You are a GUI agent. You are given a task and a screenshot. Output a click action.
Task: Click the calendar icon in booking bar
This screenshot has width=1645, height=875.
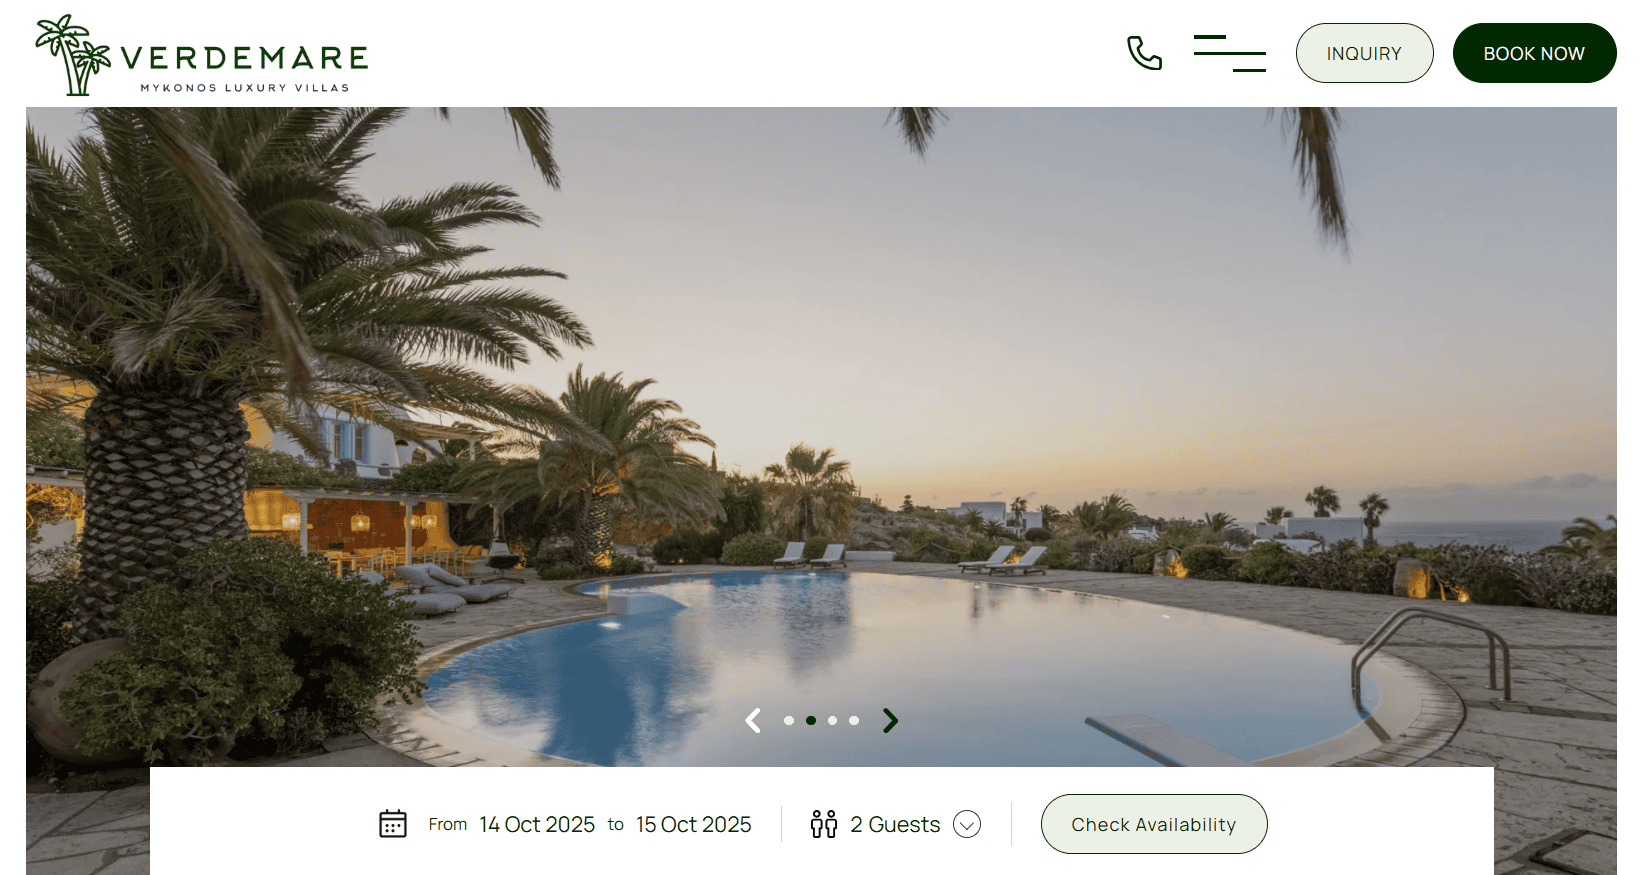point(393,824)
